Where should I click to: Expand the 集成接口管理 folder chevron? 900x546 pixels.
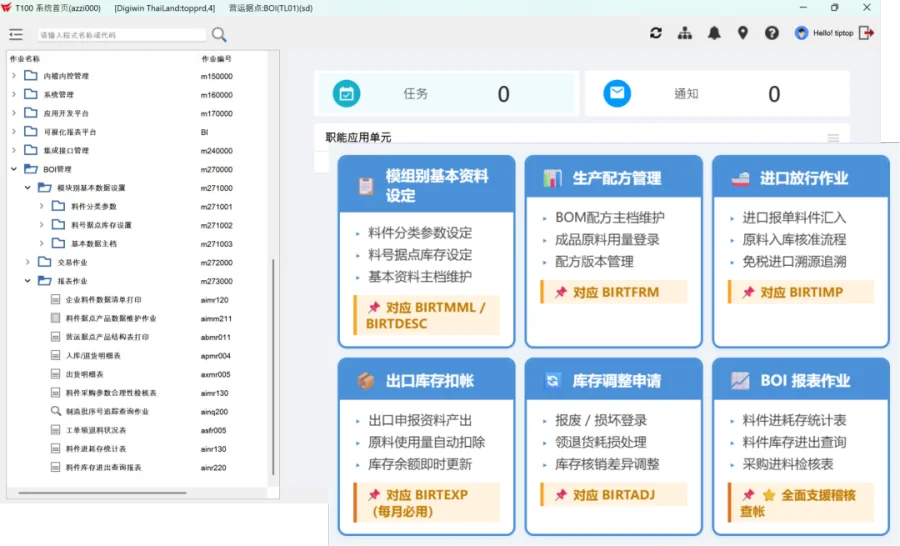click(x=14, y=150)
